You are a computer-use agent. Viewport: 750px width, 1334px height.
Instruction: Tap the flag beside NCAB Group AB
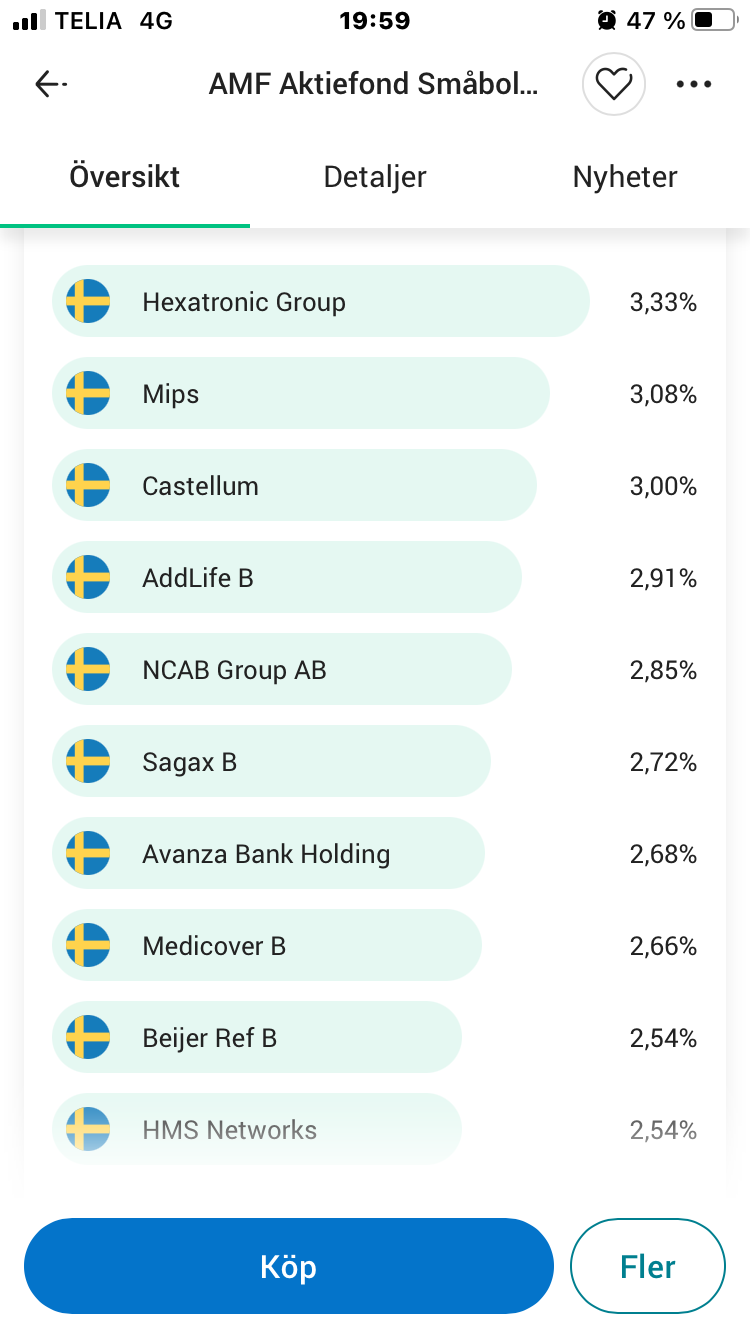88,670
